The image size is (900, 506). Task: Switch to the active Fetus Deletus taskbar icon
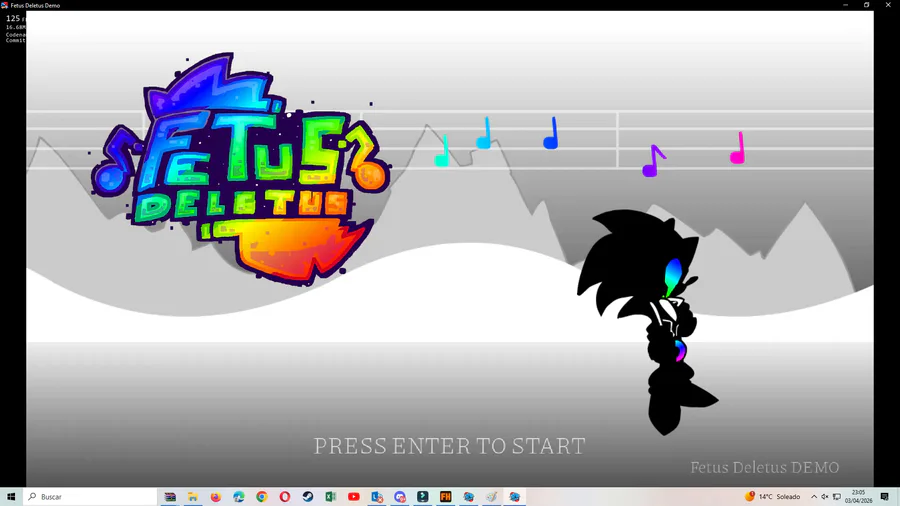pyautogui.click(x=514, y=497)
